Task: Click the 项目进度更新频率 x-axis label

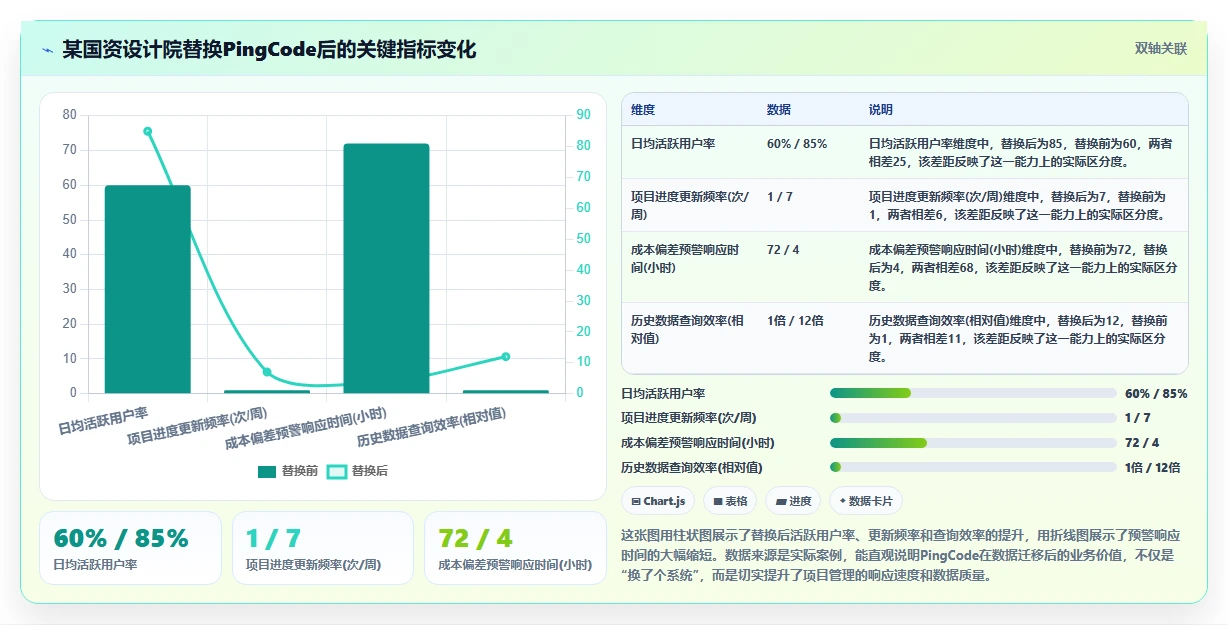Action: click(x=197, y=427)
